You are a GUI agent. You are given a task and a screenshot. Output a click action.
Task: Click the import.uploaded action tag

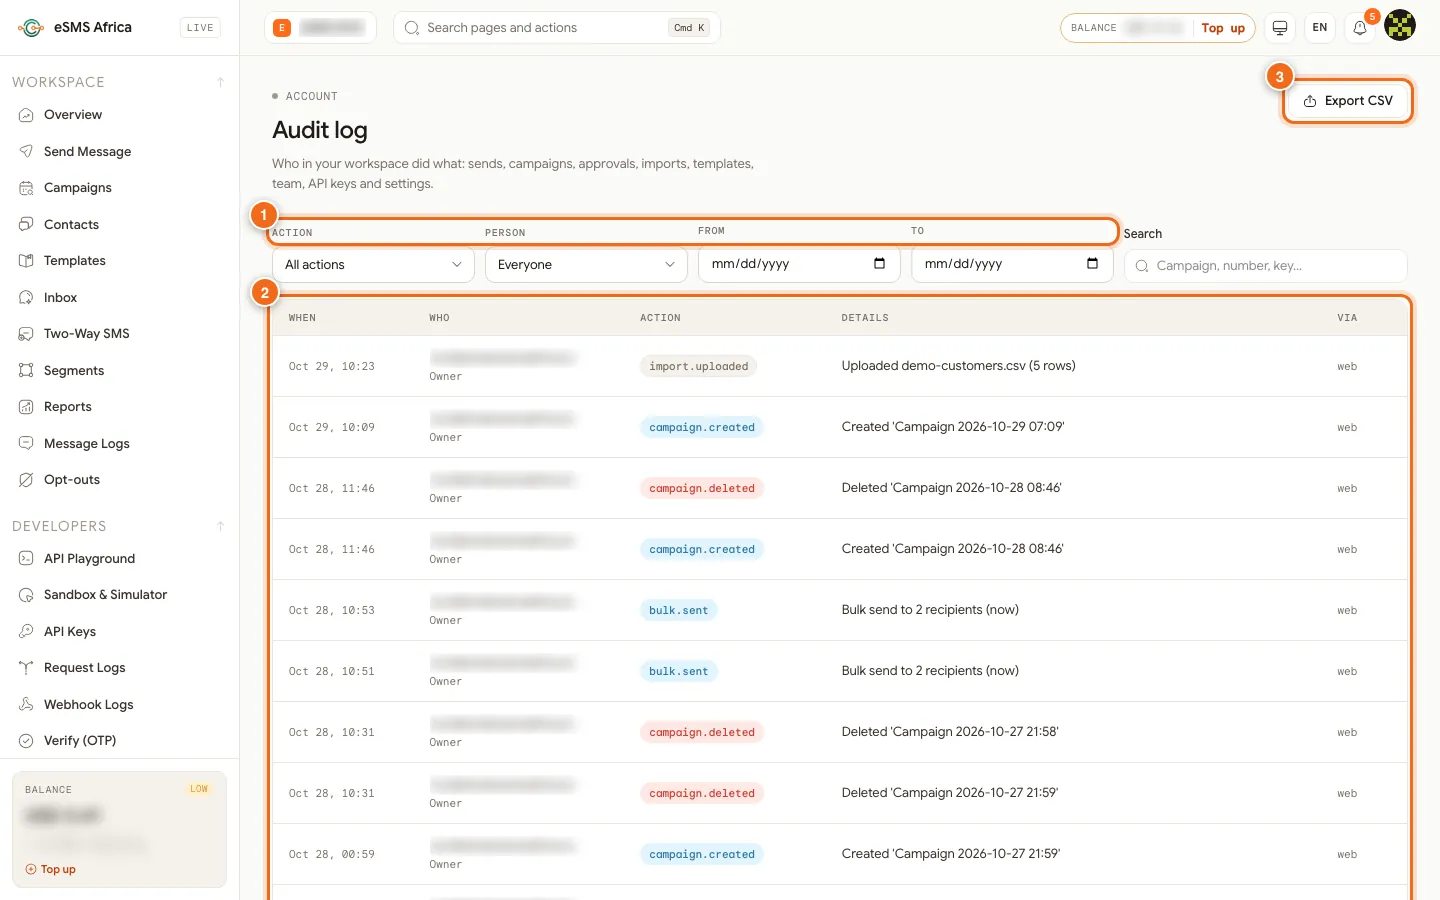pyautogui.click(x=699, y=367)
